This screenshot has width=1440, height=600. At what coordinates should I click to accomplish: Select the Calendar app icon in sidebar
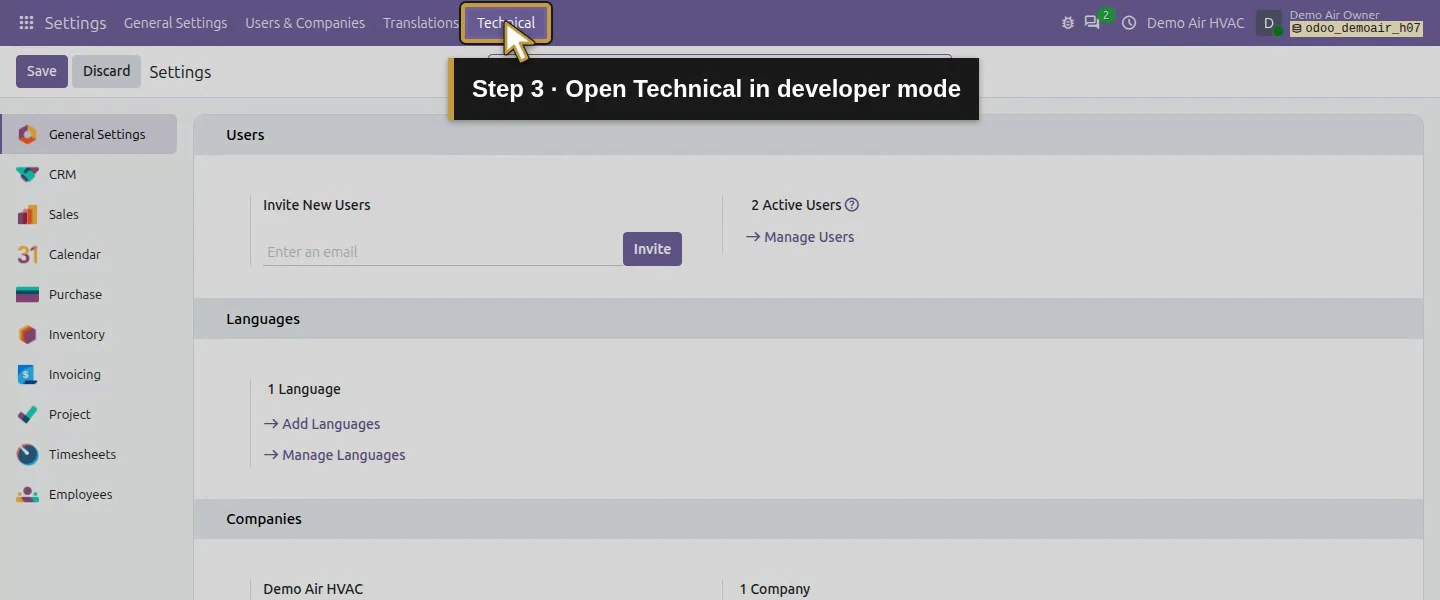coord(28,254)
